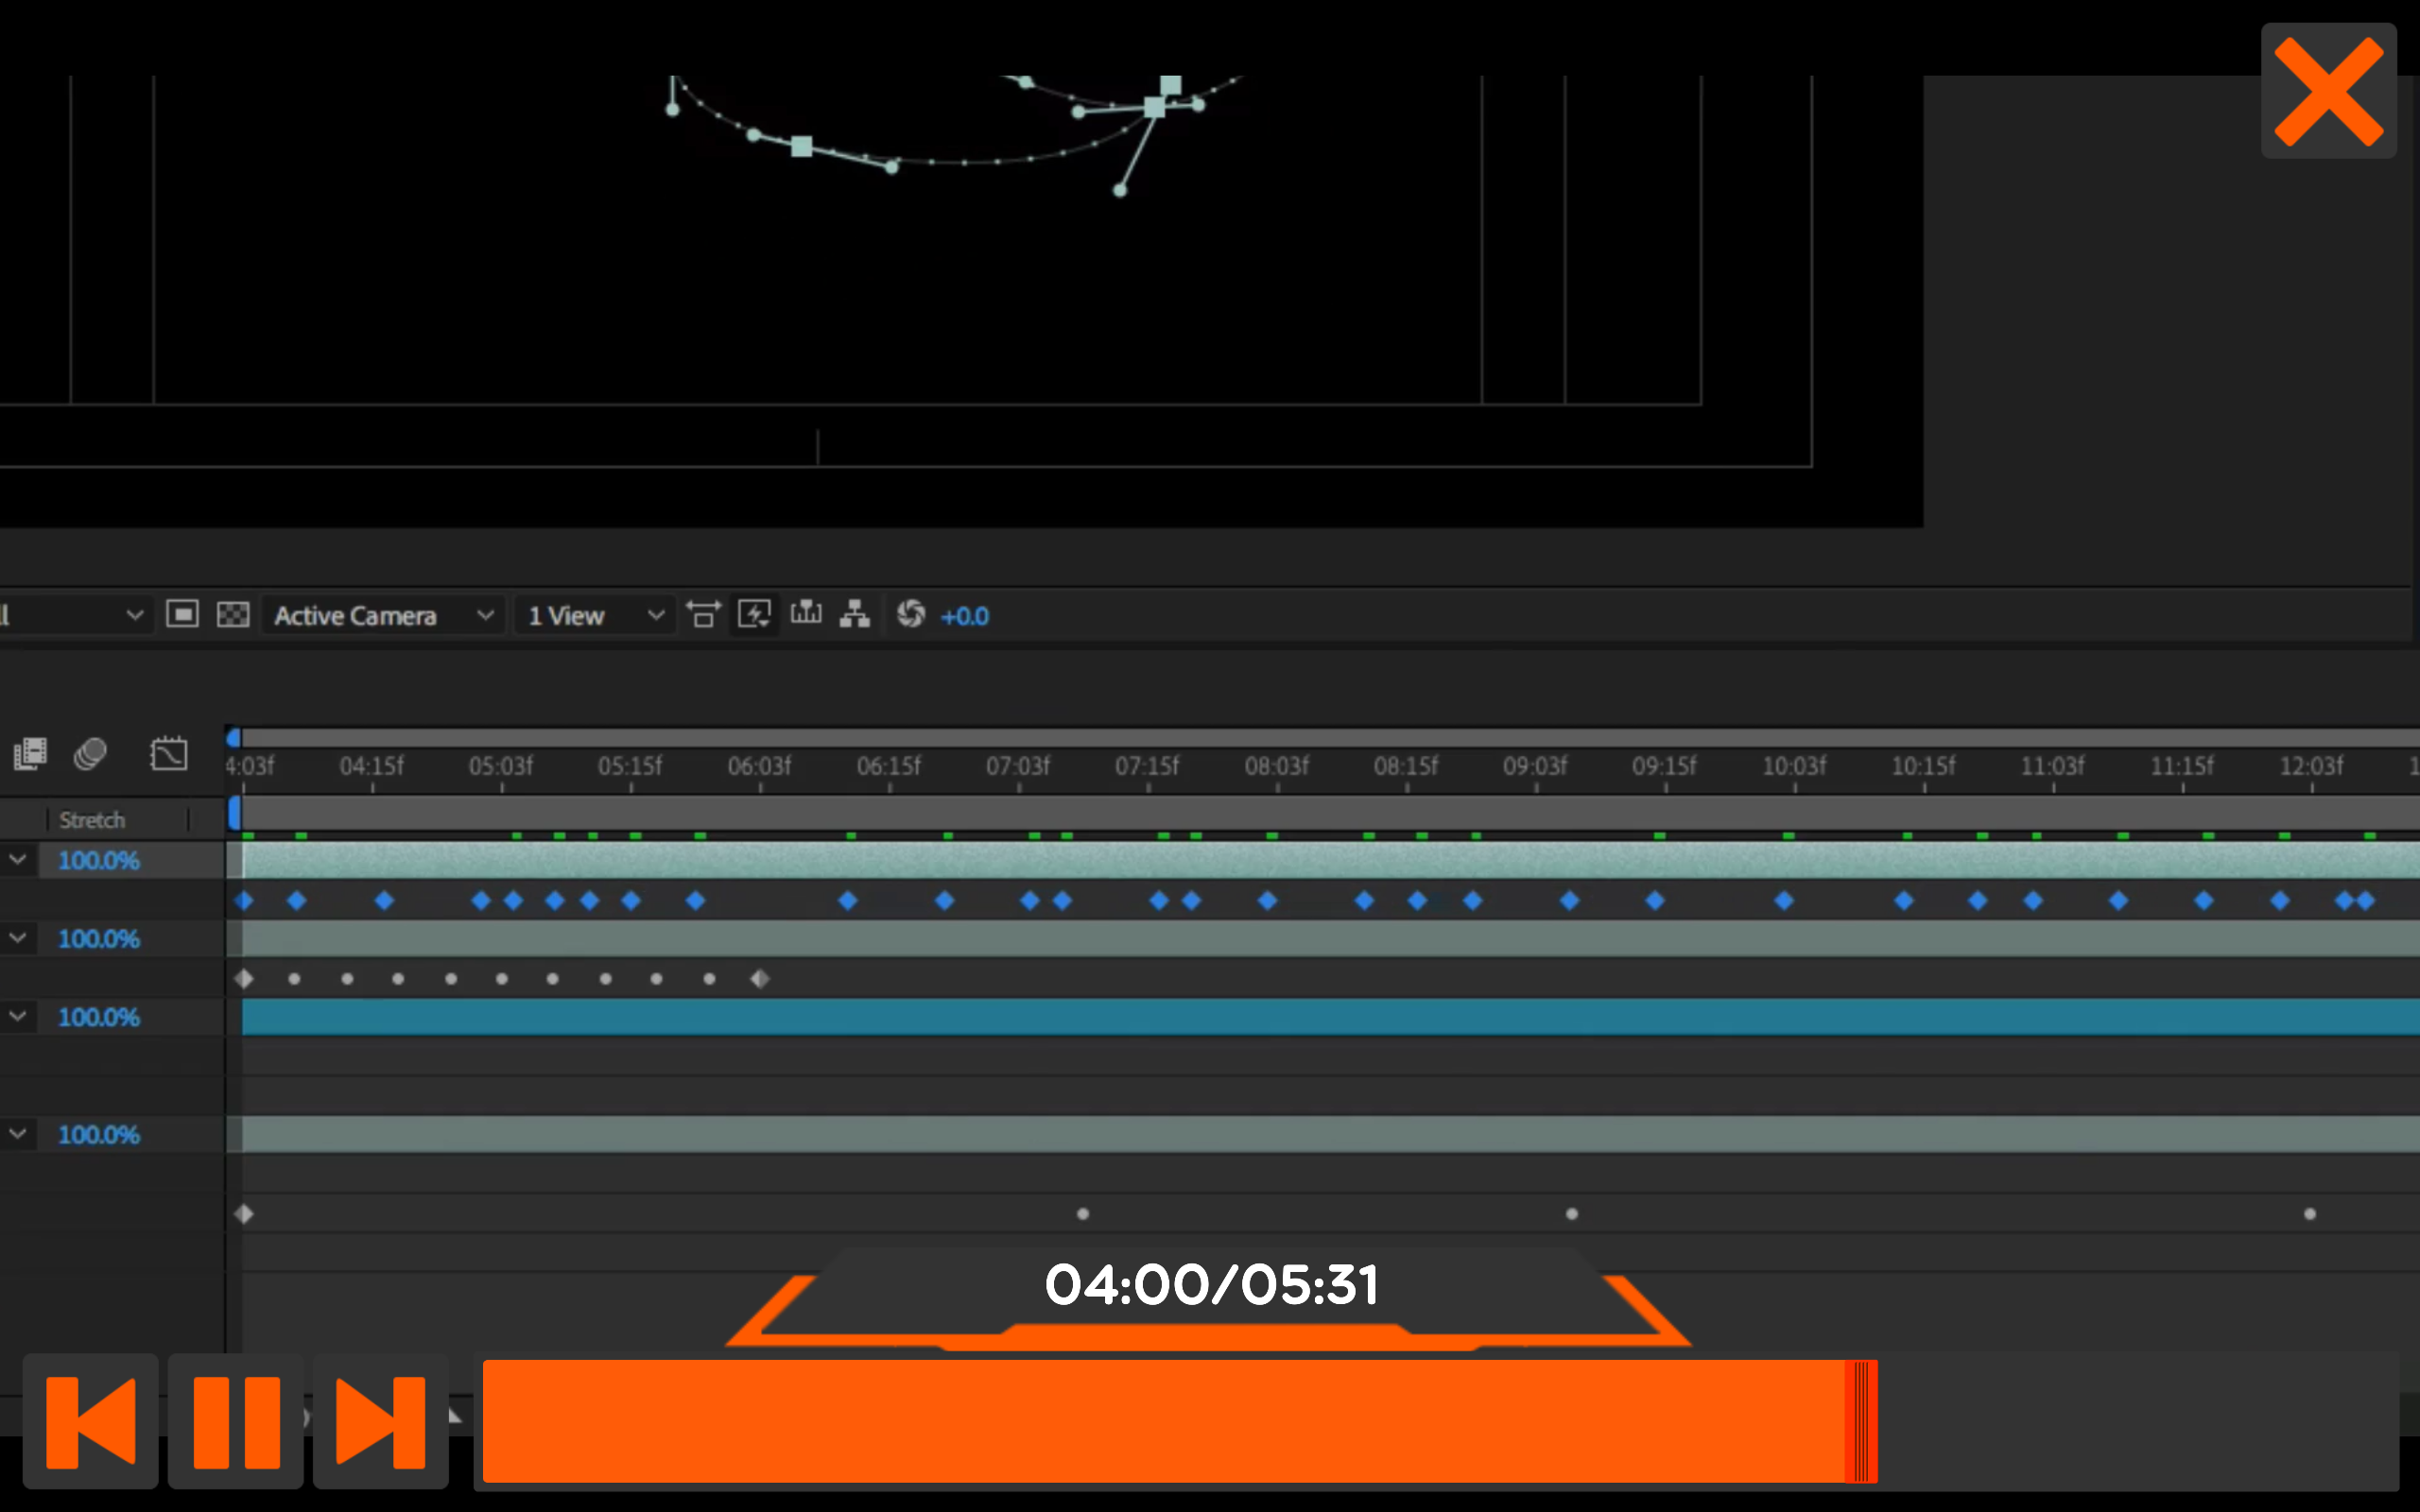
Task: Select the teal first layer duration bar
Action: (1330, 860)
